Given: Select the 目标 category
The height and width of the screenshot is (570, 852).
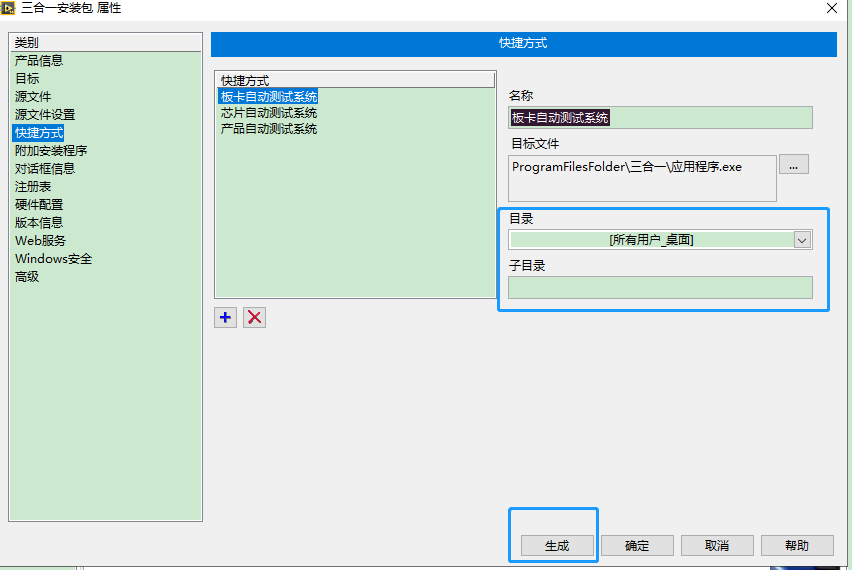Looking at the screenshot, I should click(27, 79).
